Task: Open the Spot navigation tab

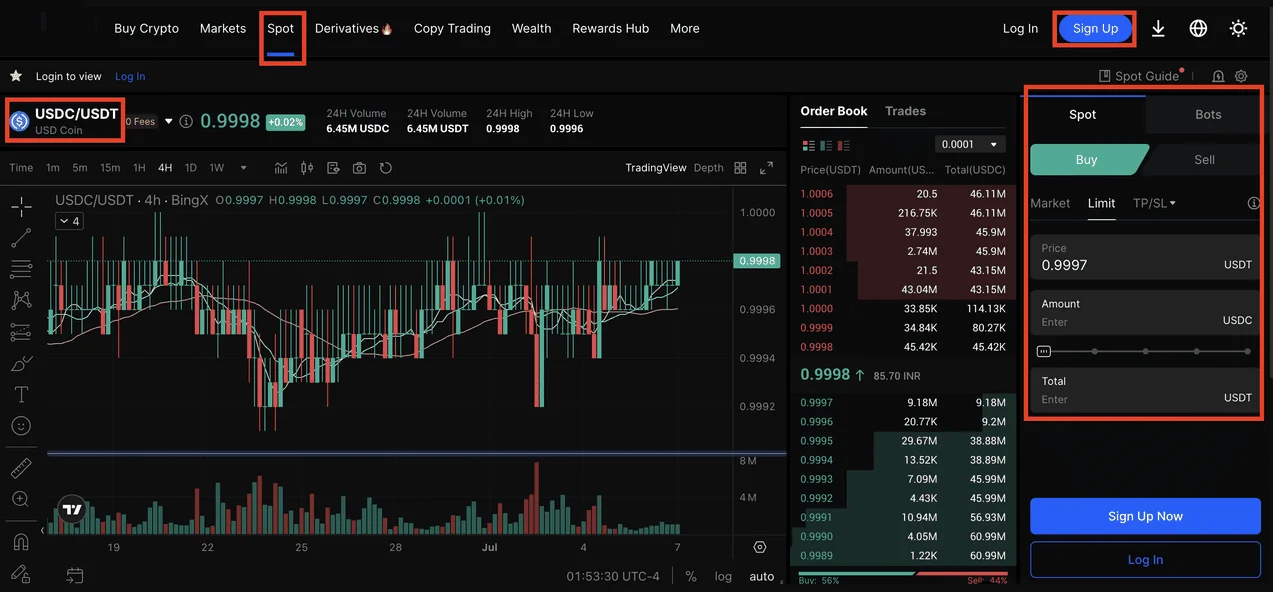Action: 281,29
